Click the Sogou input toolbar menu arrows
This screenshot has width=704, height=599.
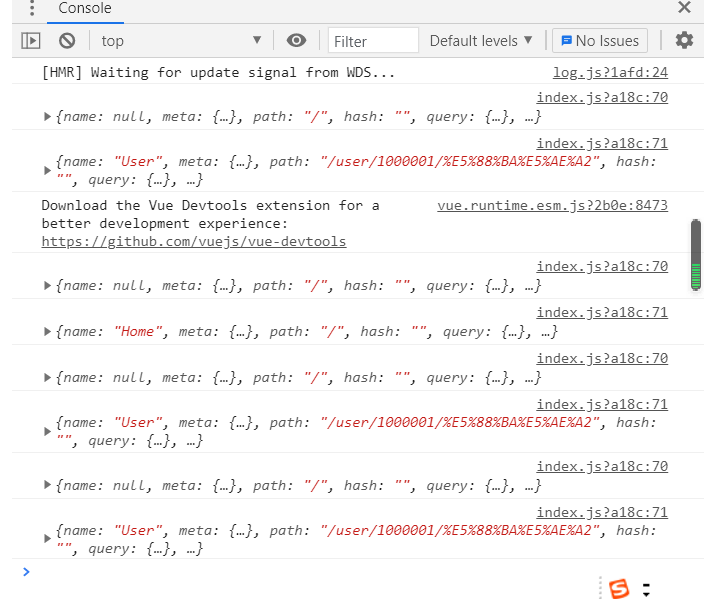pyautogui.click(x=646, y=590)
